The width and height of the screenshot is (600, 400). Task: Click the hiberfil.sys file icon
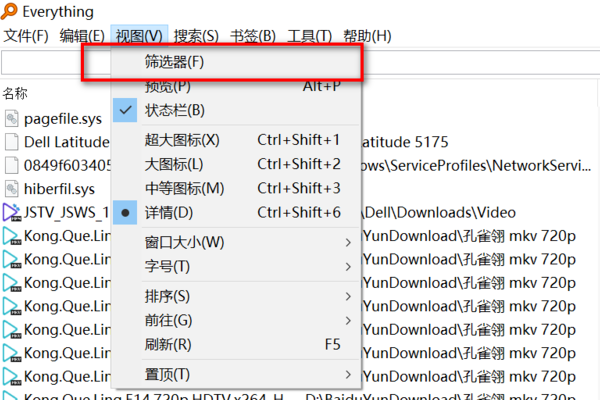tap(11, 189)
